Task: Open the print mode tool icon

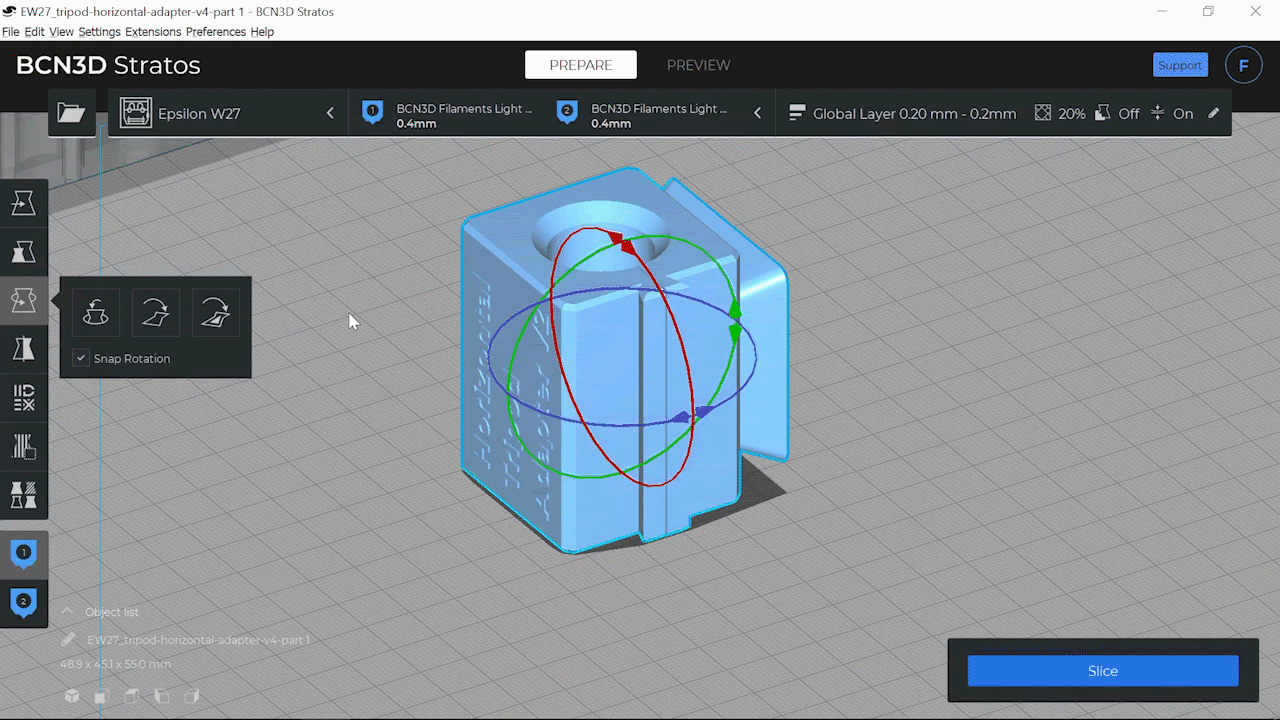Action: (24, 494)
